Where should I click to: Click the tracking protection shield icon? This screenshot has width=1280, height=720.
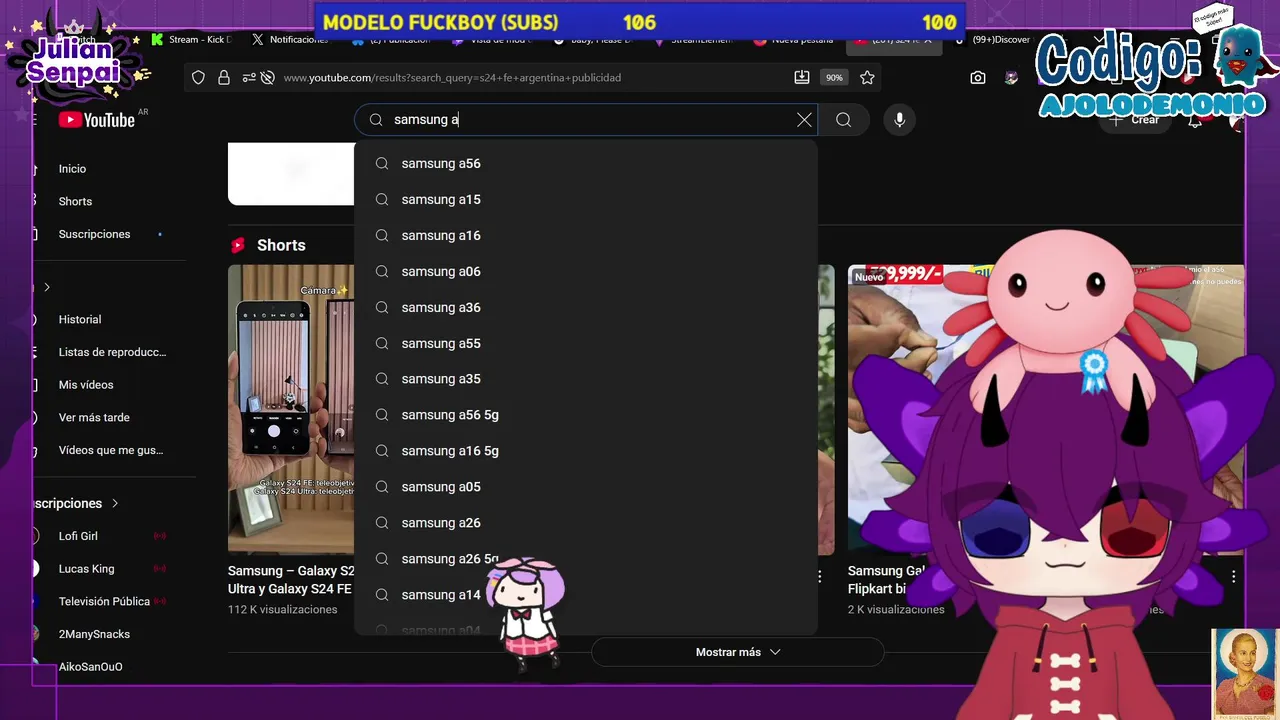199,78
